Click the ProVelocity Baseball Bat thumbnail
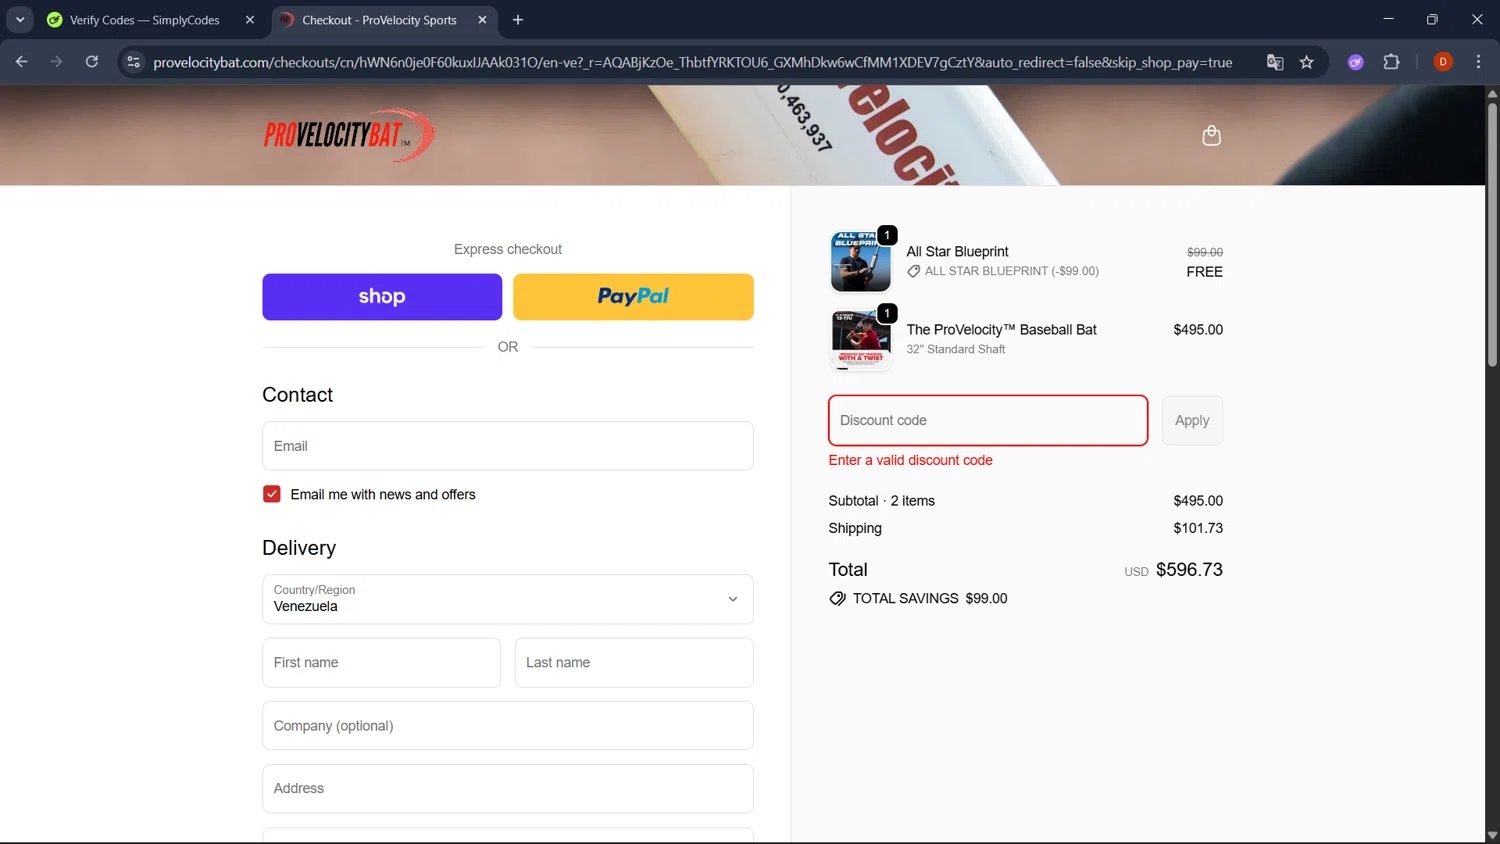 click(x=861, y=339)
